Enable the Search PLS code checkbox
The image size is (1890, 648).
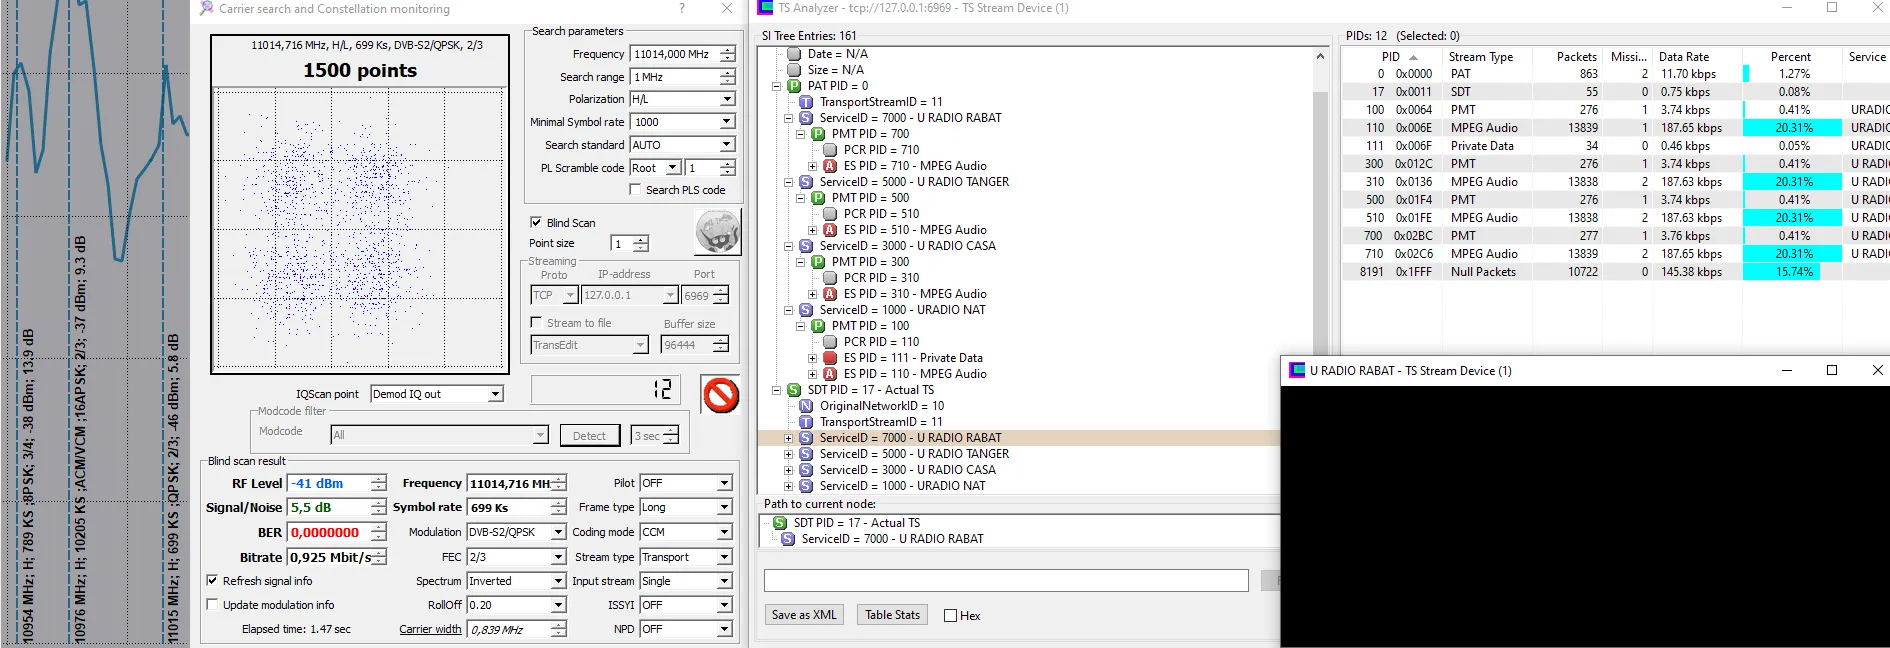point(635,189)
